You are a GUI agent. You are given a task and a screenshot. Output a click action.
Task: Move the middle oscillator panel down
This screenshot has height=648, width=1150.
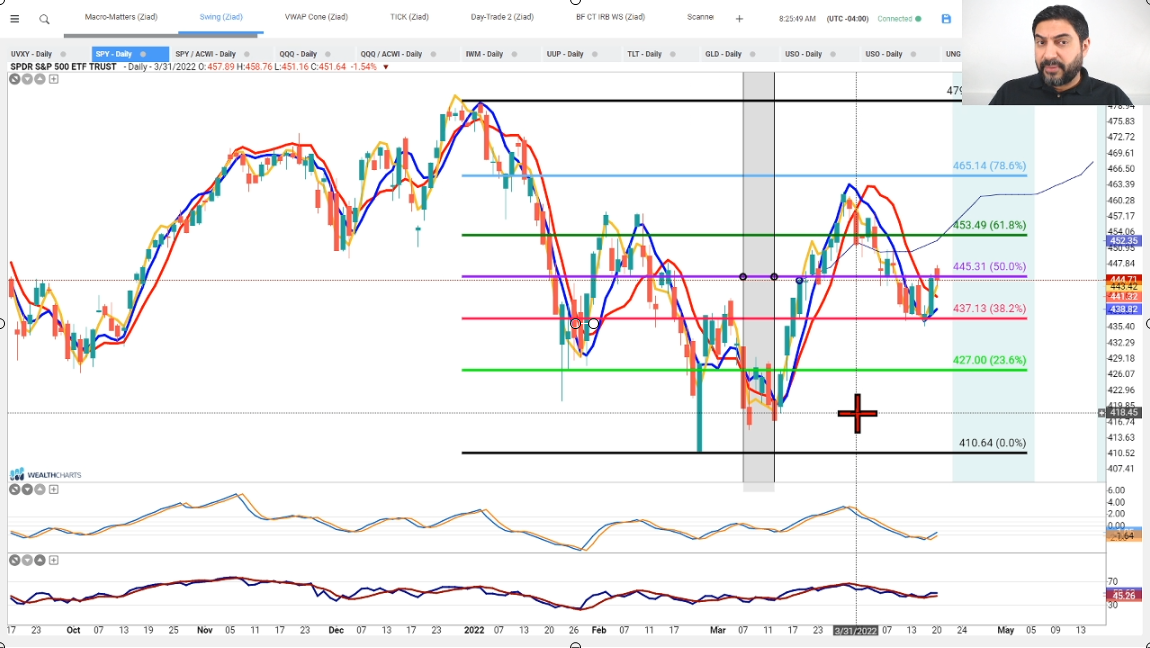pyautogui.click(x=27, y=489)
